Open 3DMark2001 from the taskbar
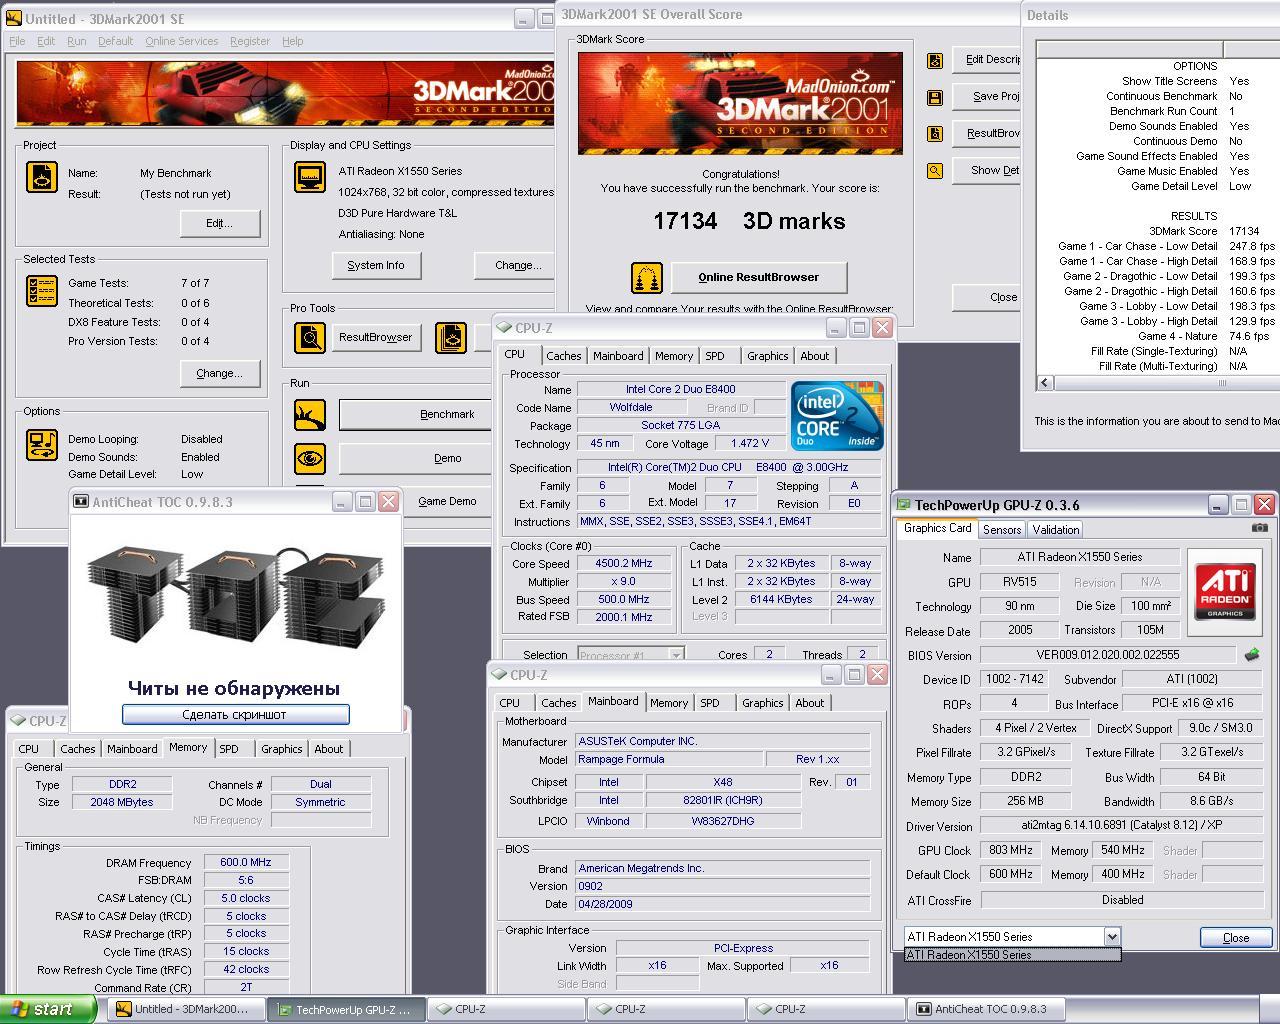 [186, 1010]
